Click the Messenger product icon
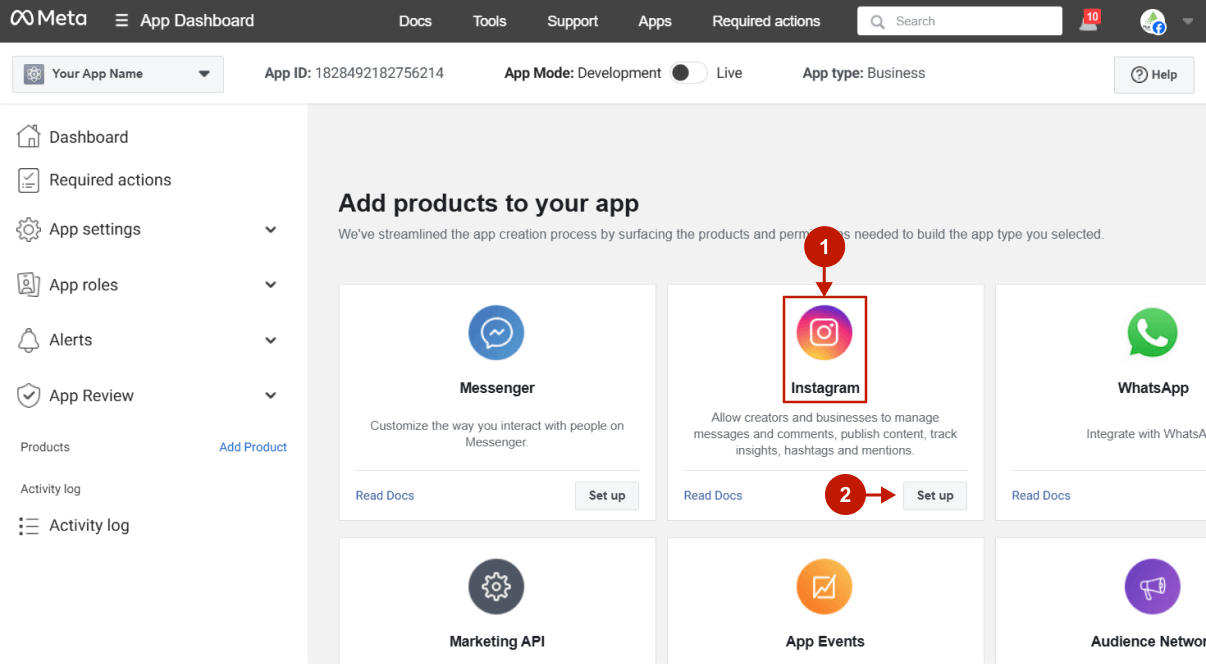This screenshot has width=1206, height=664. [x=497, y=332]
